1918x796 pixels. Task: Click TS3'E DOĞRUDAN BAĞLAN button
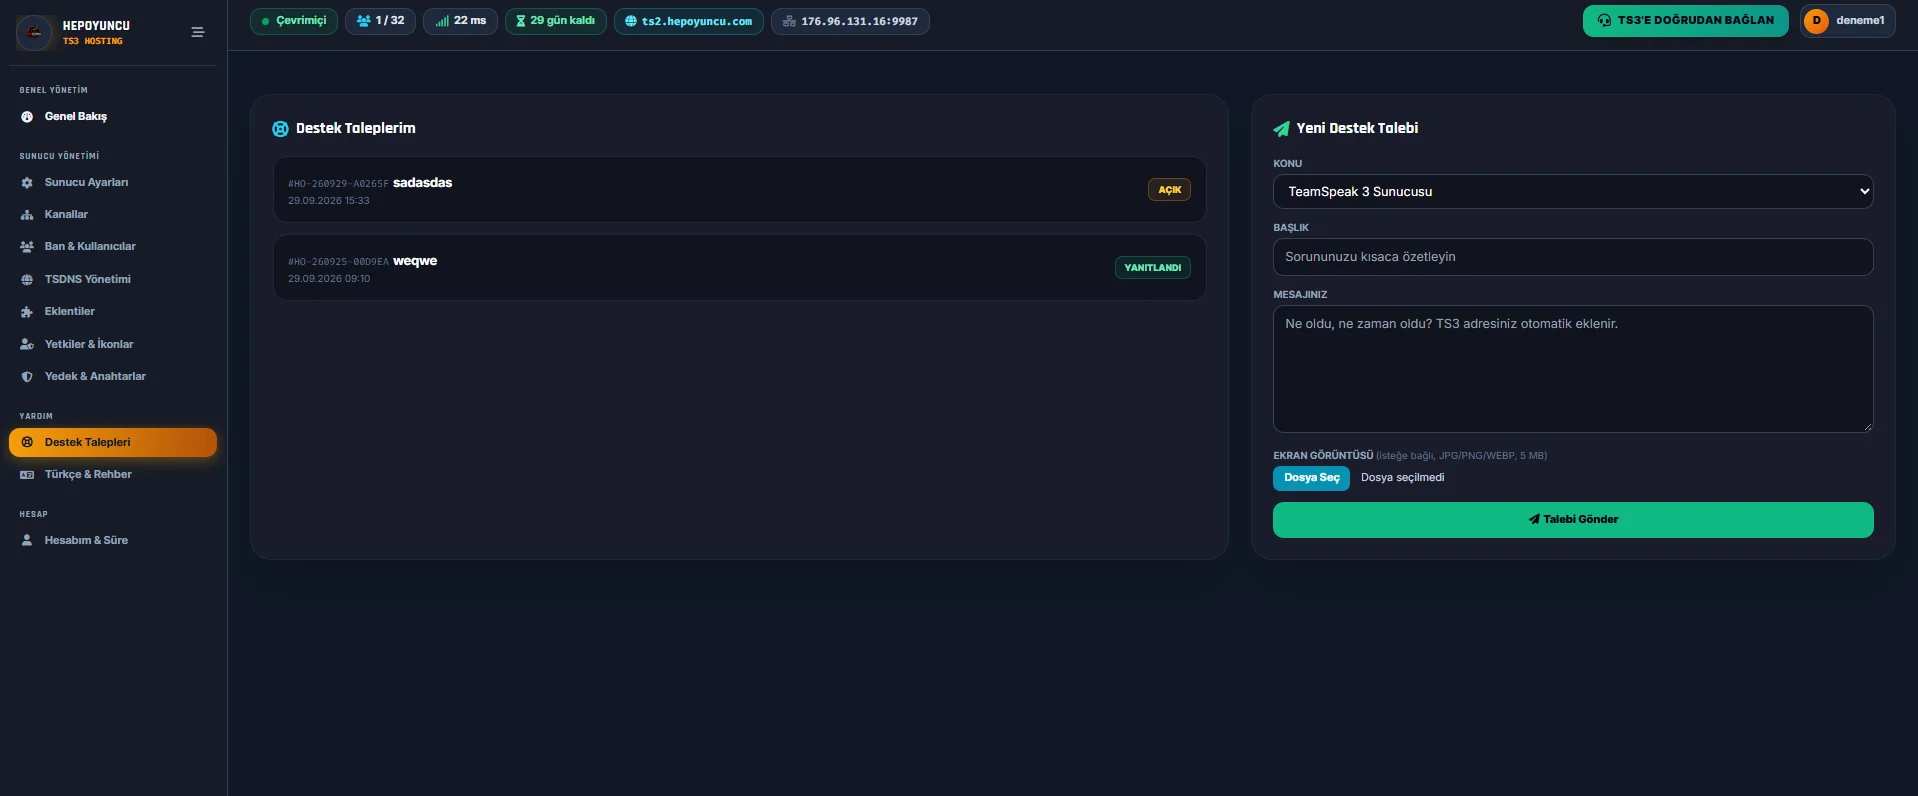click(x=1686, y=21)
